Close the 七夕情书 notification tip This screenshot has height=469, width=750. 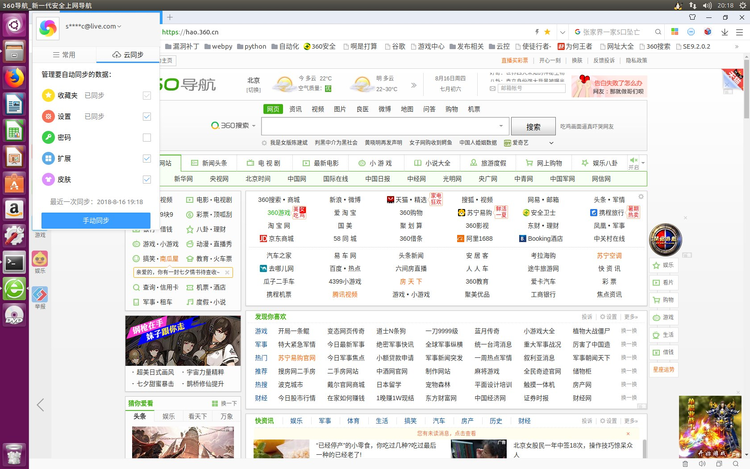coord(227,272)
